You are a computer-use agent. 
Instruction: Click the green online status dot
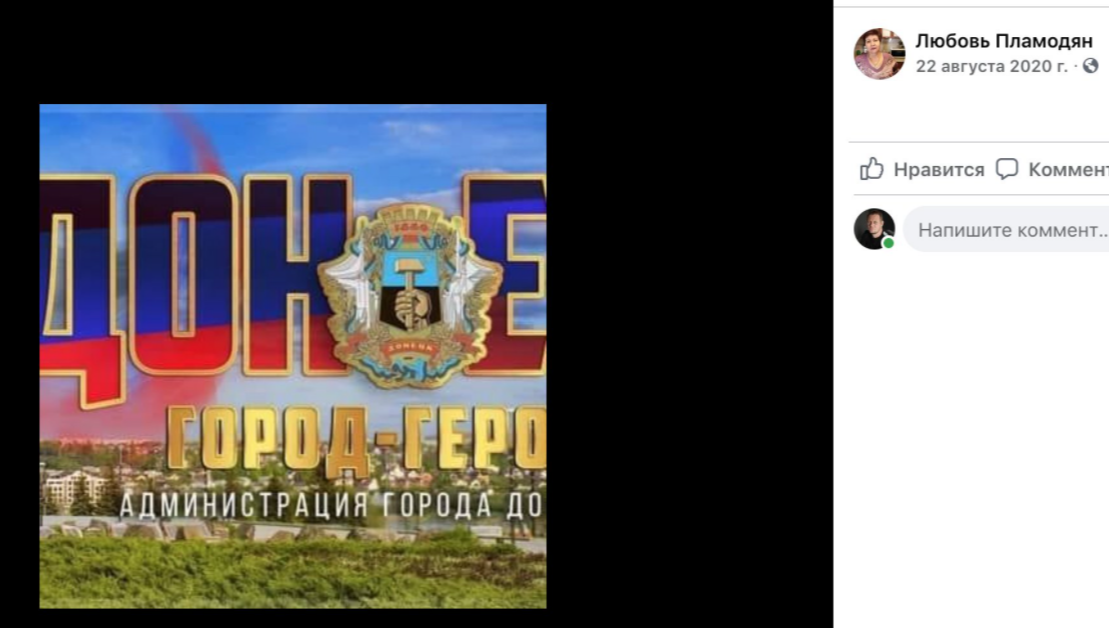tap(889, 243)
